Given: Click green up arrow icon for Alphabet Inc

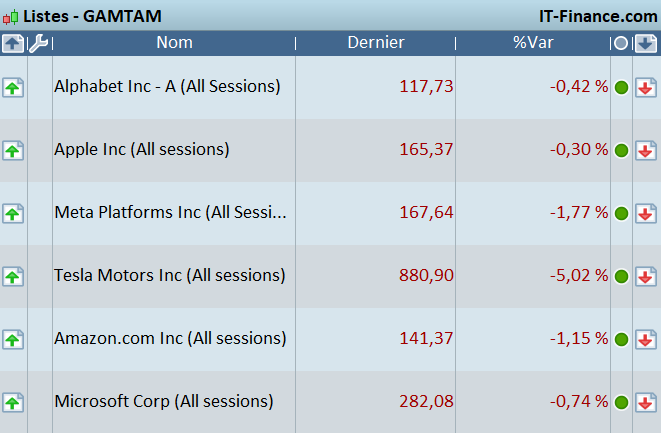Looking at the screenshot, I should (12, 87).
